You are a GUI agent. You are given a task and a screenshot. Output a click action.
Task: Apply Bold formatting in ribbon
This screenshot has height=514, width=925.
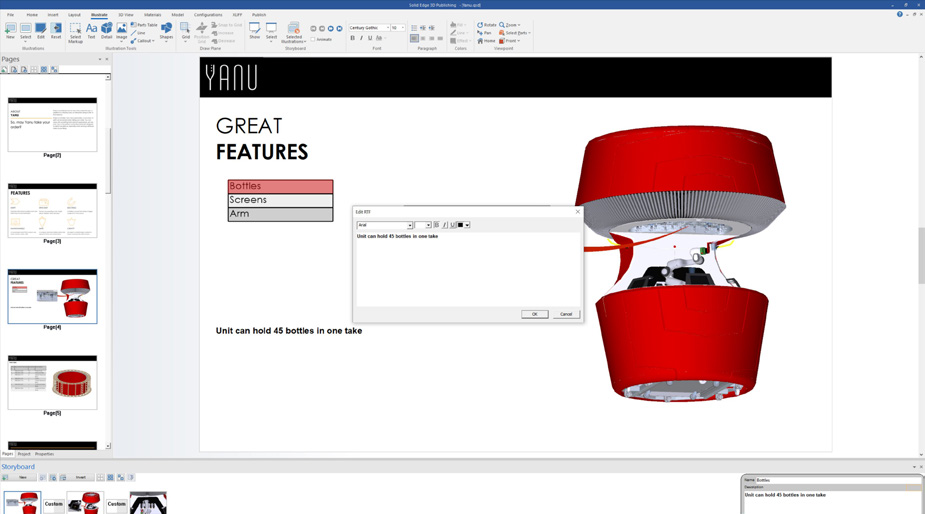(353, 38)
